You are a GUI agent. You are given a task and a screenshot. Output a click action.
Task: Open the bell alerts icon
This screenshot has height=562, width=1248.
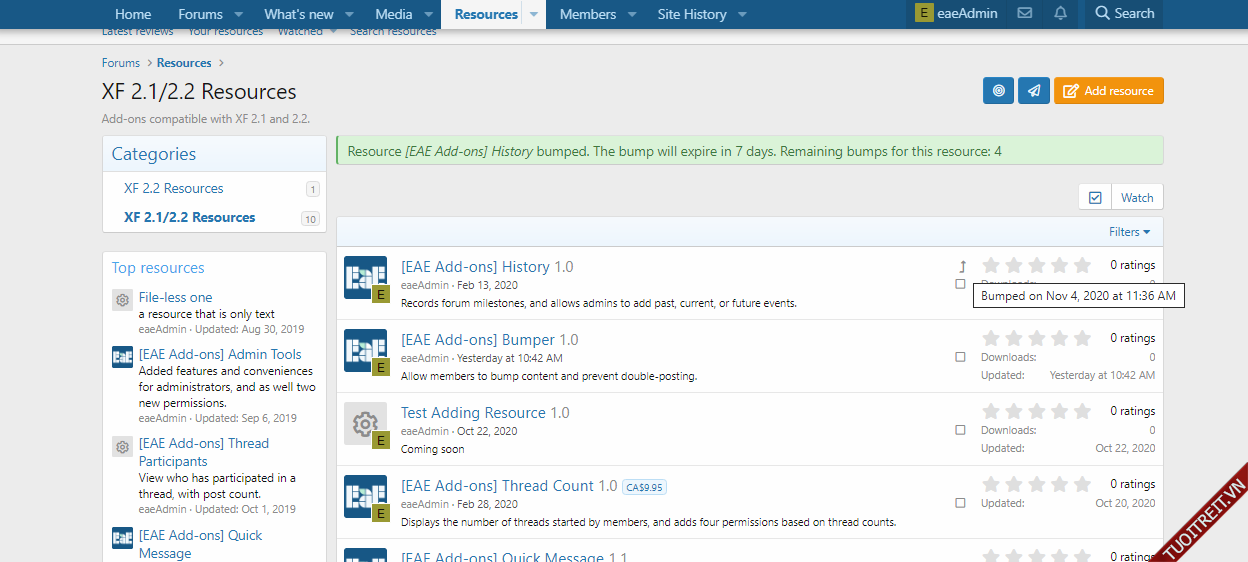[1060, 14]
